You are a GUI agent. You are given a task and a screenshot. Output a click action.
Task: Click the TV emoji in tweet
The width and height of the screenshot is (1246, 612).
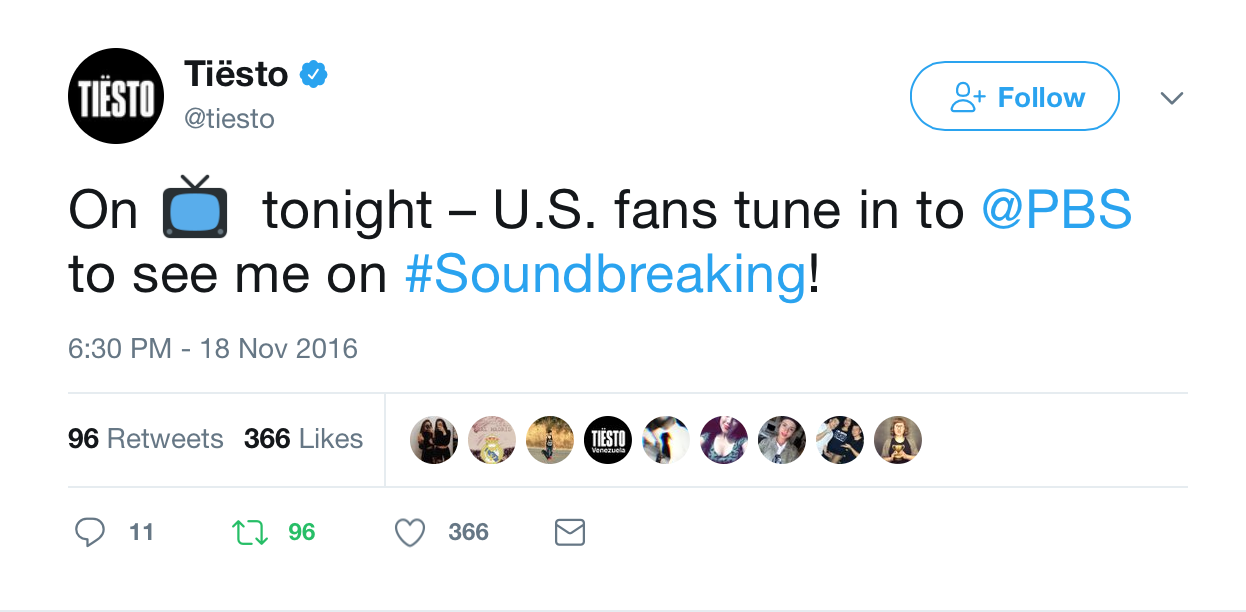tap(196, 207)
